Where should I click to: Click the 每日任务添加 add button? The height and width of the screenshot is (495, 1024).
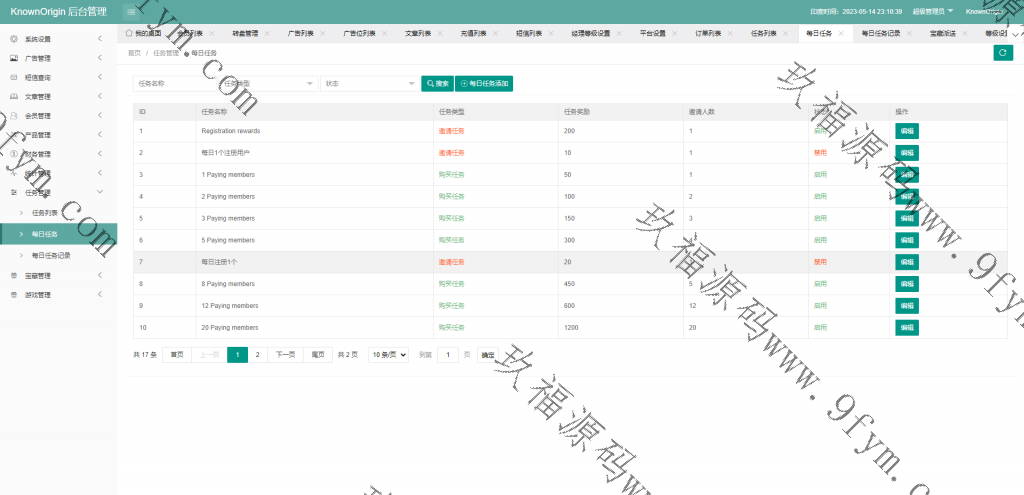484,84
